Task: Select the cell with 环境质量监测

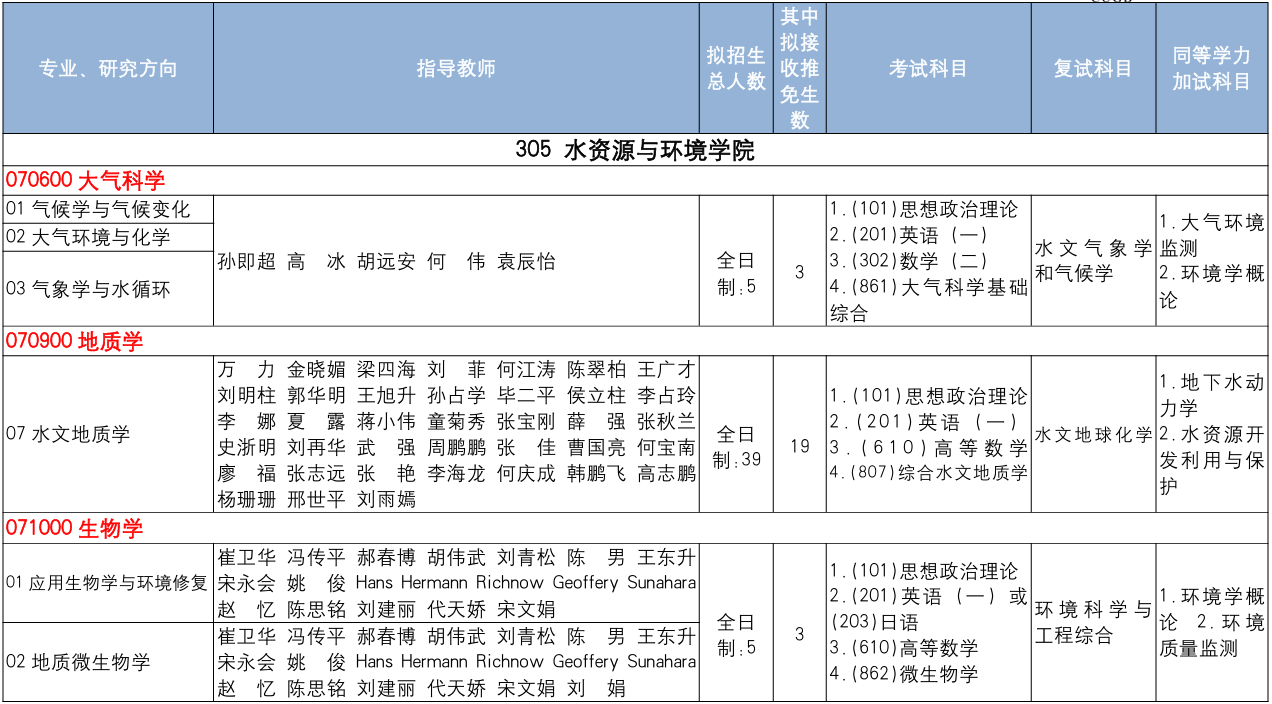Action: point(1212,622)
